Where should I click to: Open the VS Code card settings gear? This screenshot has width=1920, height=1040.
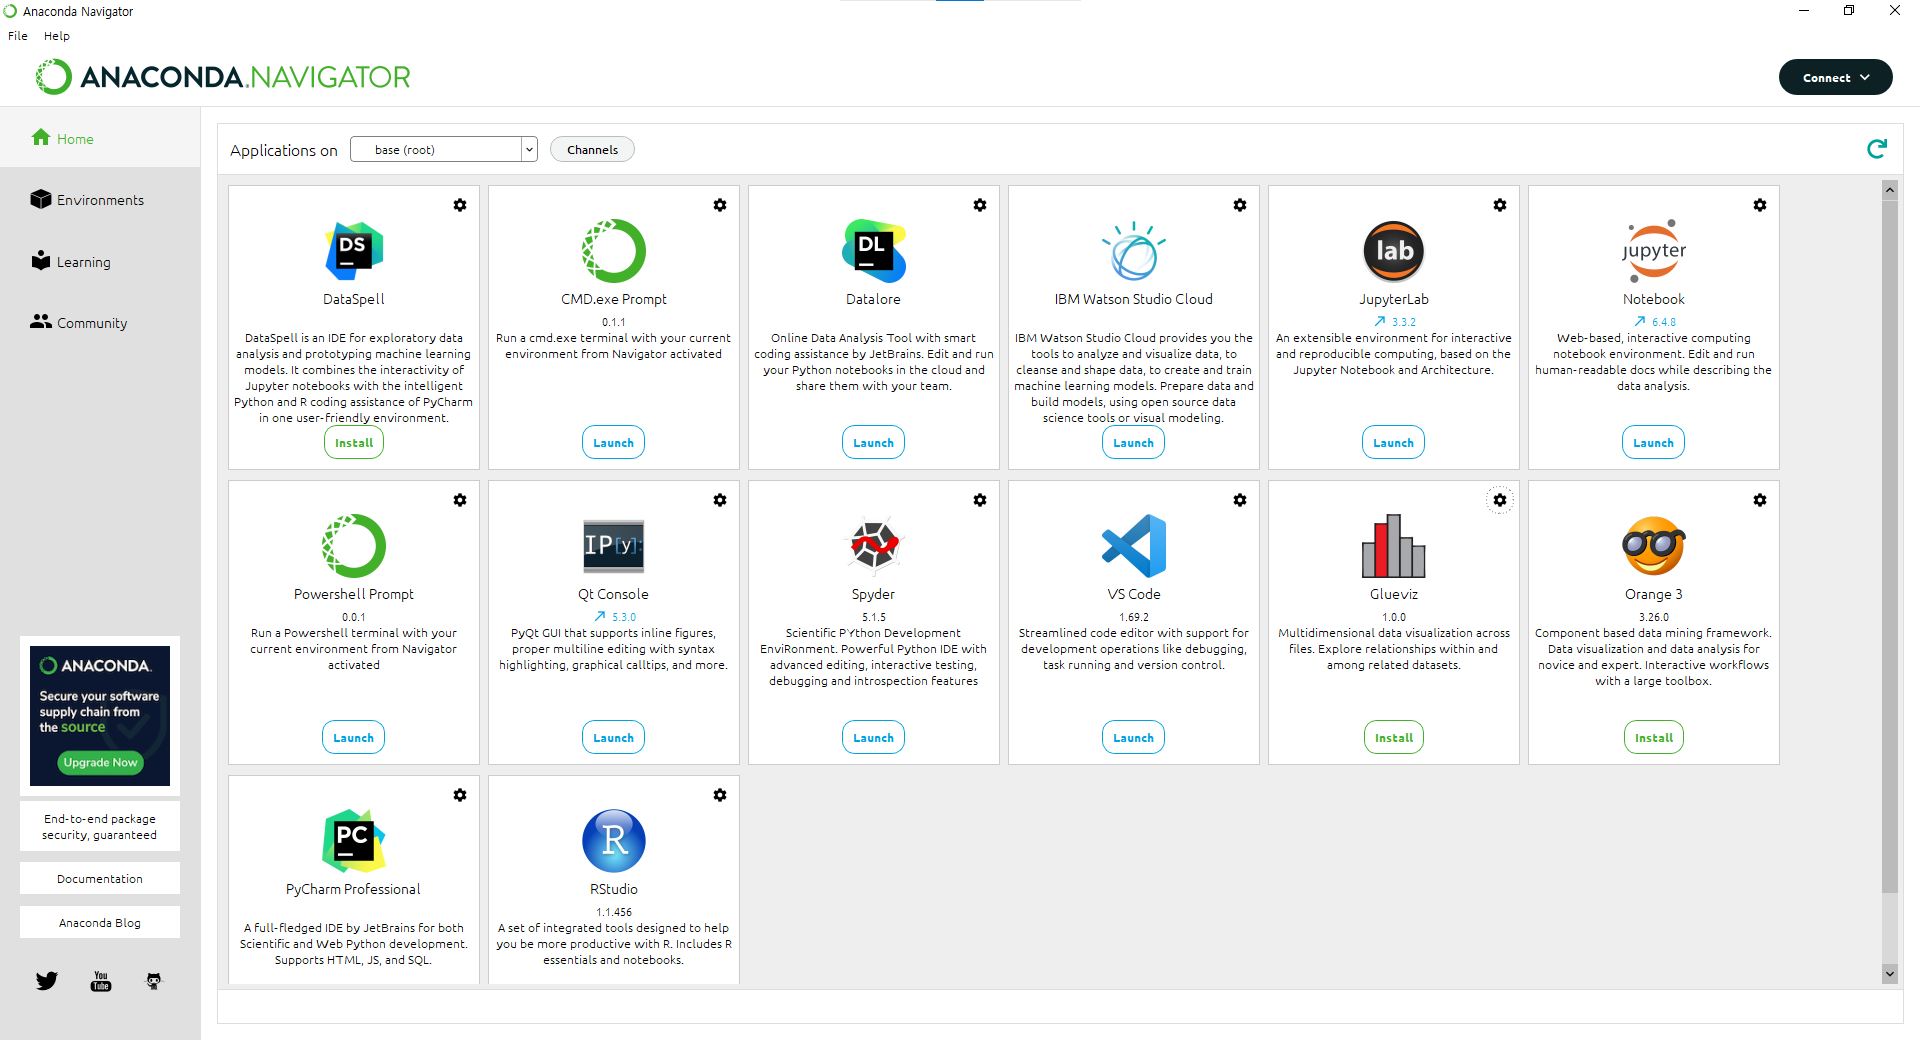click(x=1240, y=500)
